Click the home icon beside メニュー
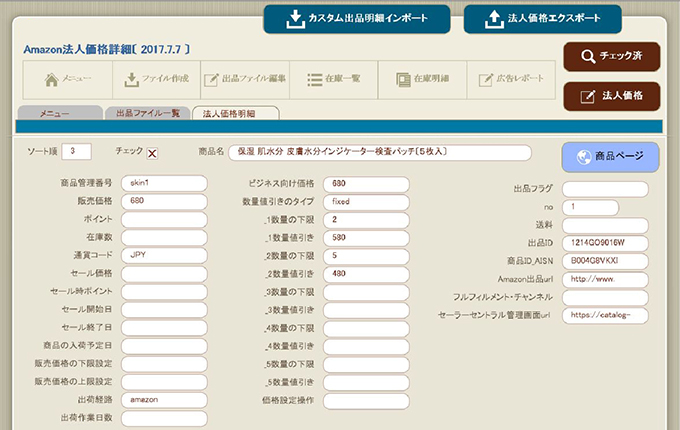This screenshot has width=680, height=430. click(52, 79)
